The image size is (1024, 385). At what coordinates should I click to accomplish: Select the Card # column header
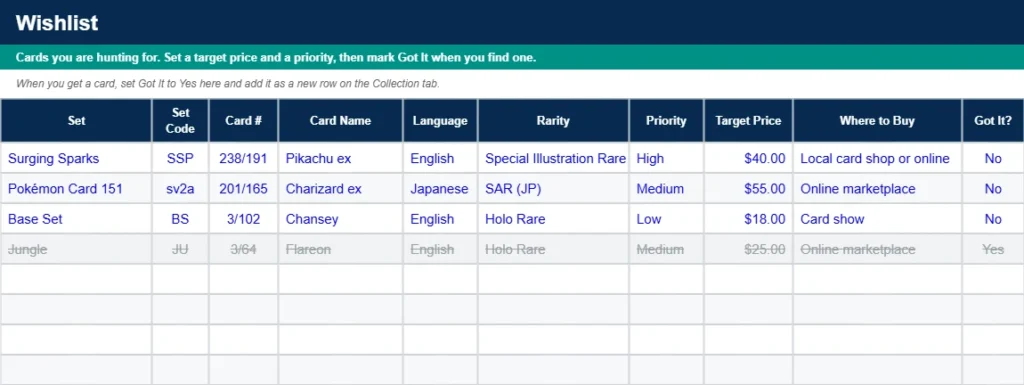coord(244,121)
